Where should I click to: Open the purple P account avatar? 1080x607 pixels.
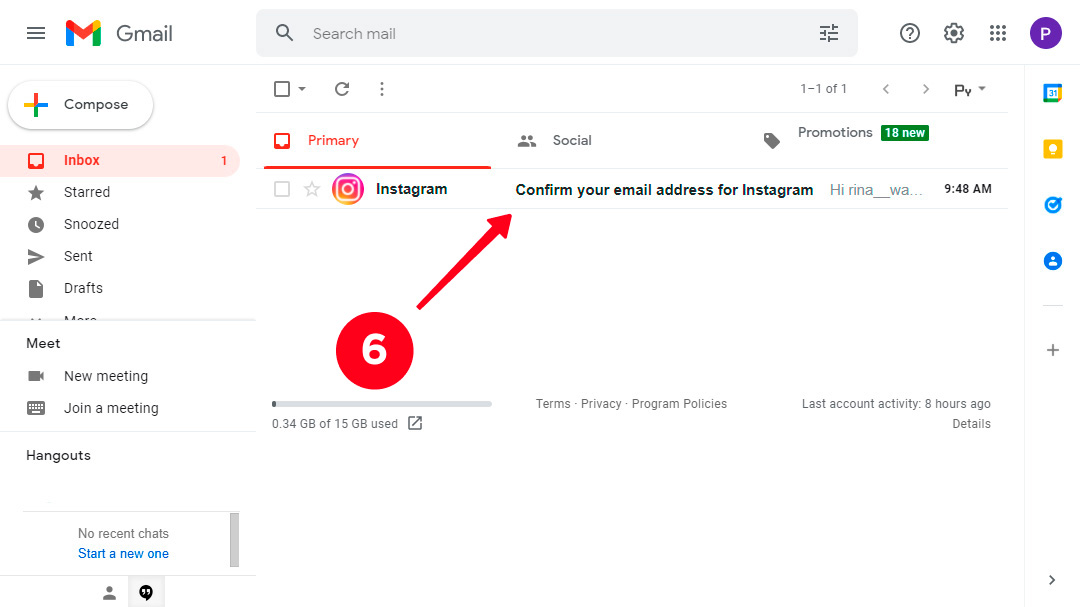point(1046,33)
